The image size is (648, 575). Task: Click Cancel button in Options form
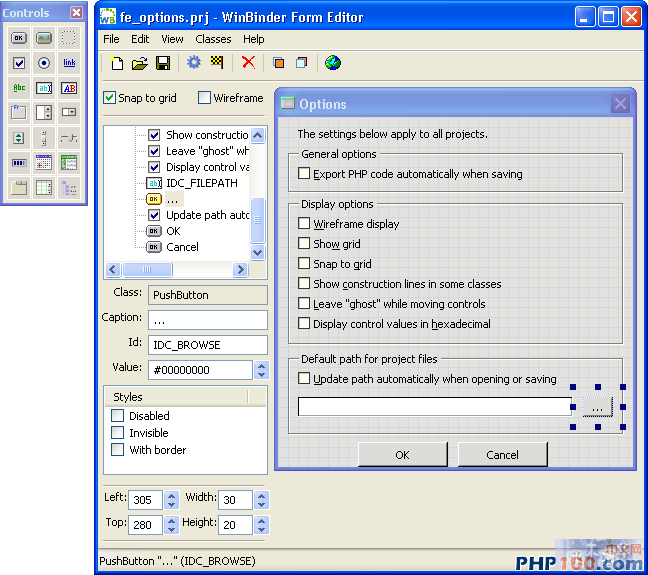(503, 455)
